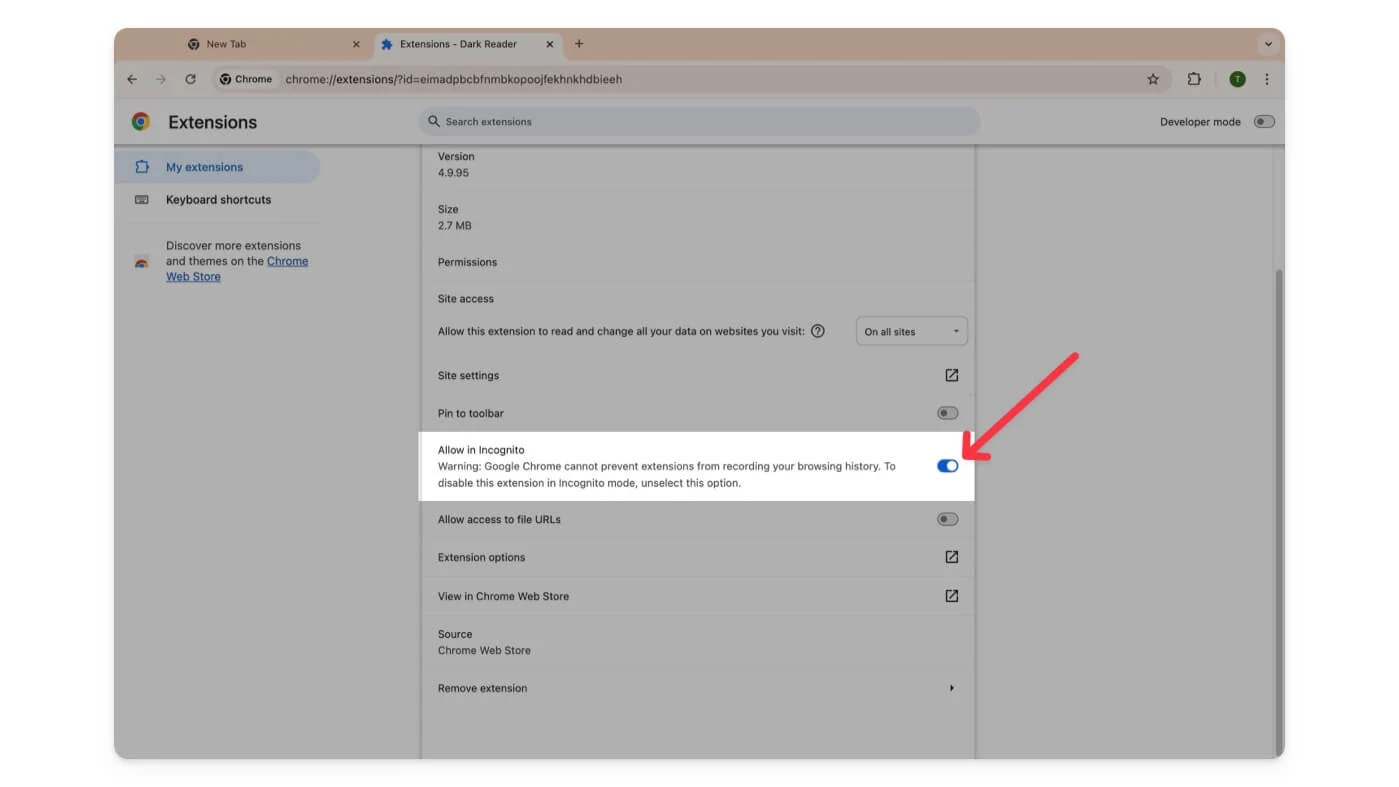This screenshot has width=1399, height=787.
Task: Enable Allow access to file URLs
Action: click(947, 519)
